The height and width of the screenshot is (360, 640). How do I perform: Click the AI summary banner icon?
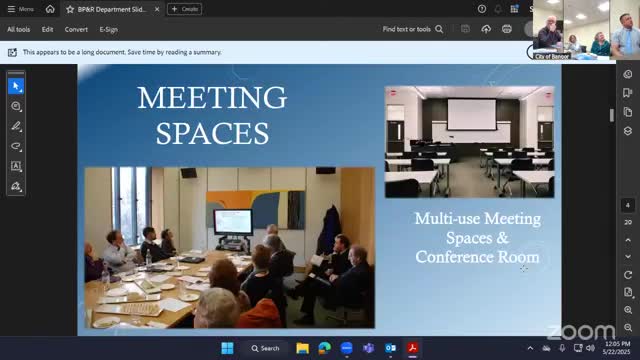13,52
